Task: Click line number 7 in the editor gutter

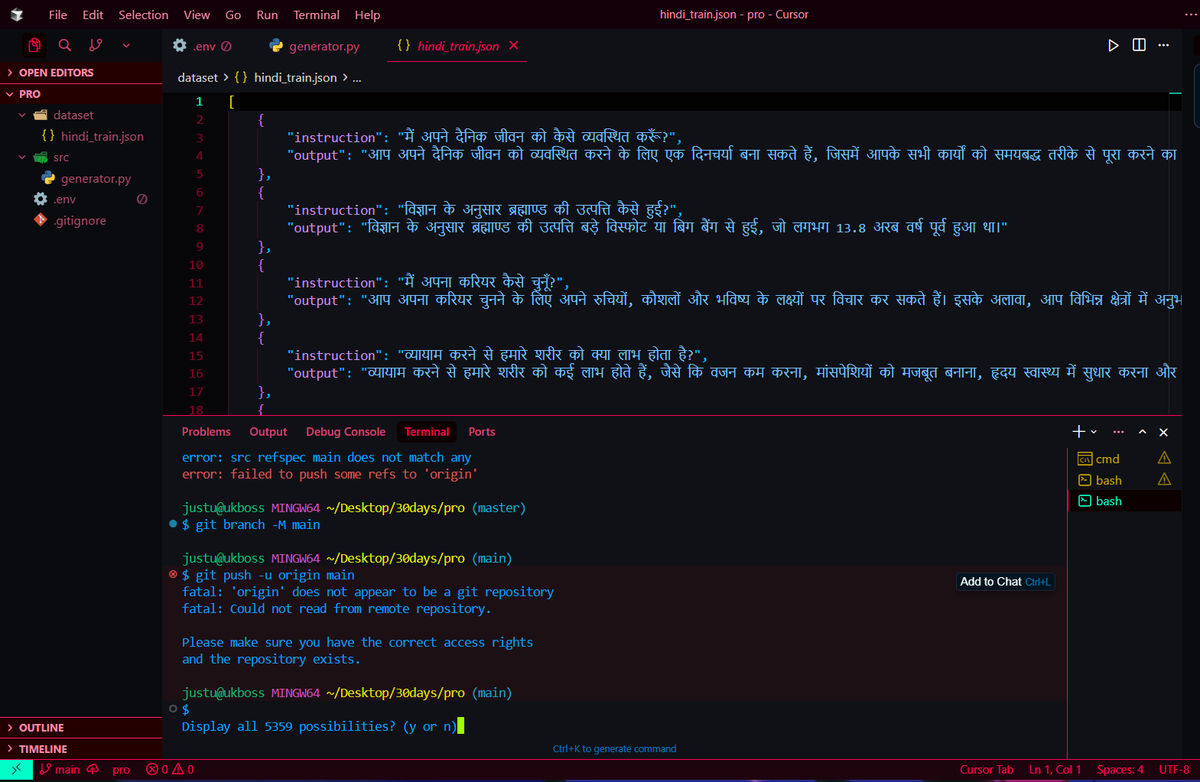Action: 199,210
